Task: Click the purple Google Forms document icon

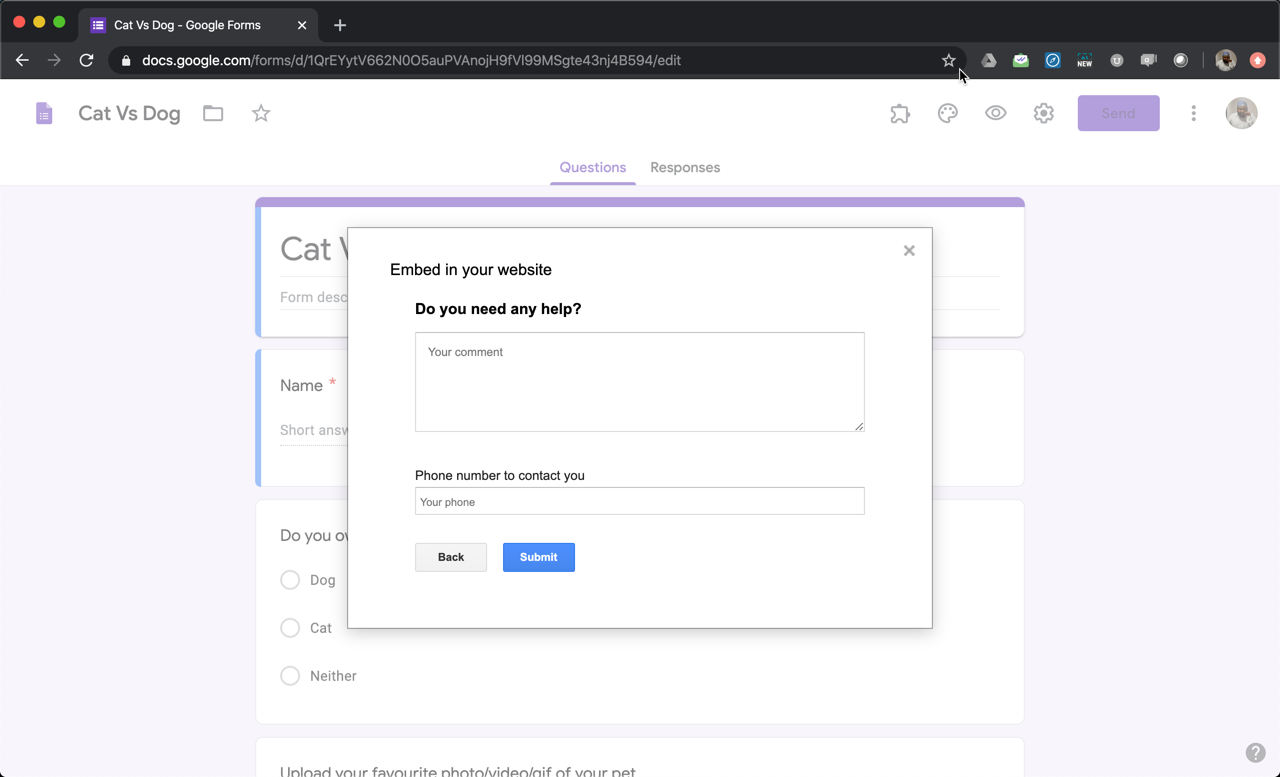Action: tap(44, 113)
